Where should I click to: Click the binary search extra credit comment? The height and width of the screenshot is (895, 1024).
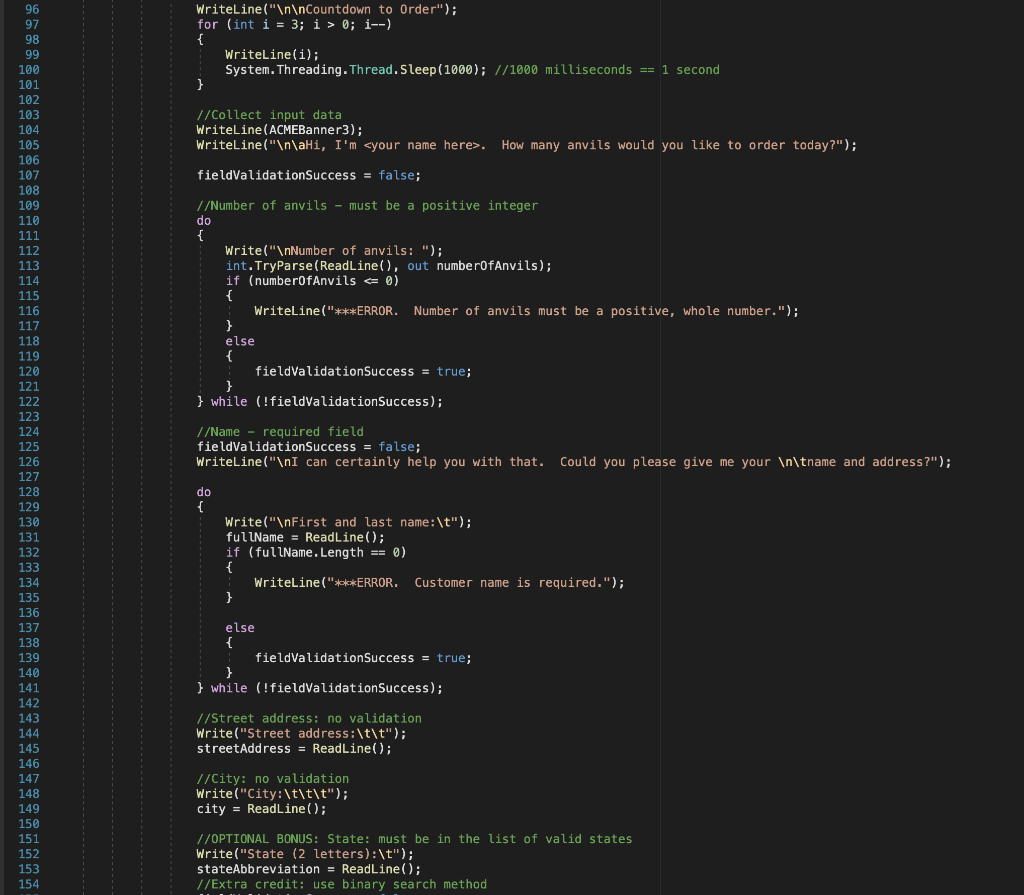point(340,884)
